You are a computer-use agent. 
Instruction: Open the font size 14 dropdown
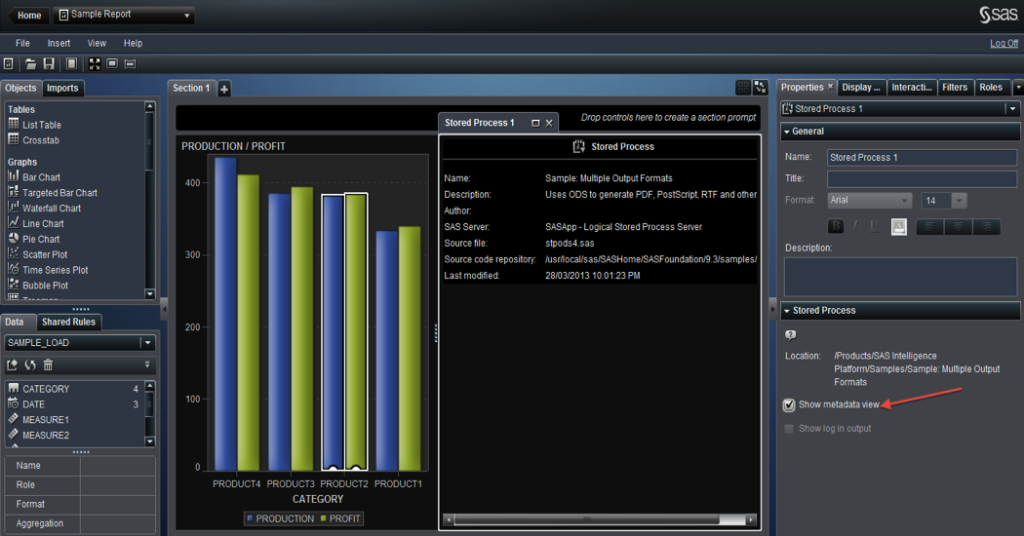pyautogui.click(x=959, y=200)
